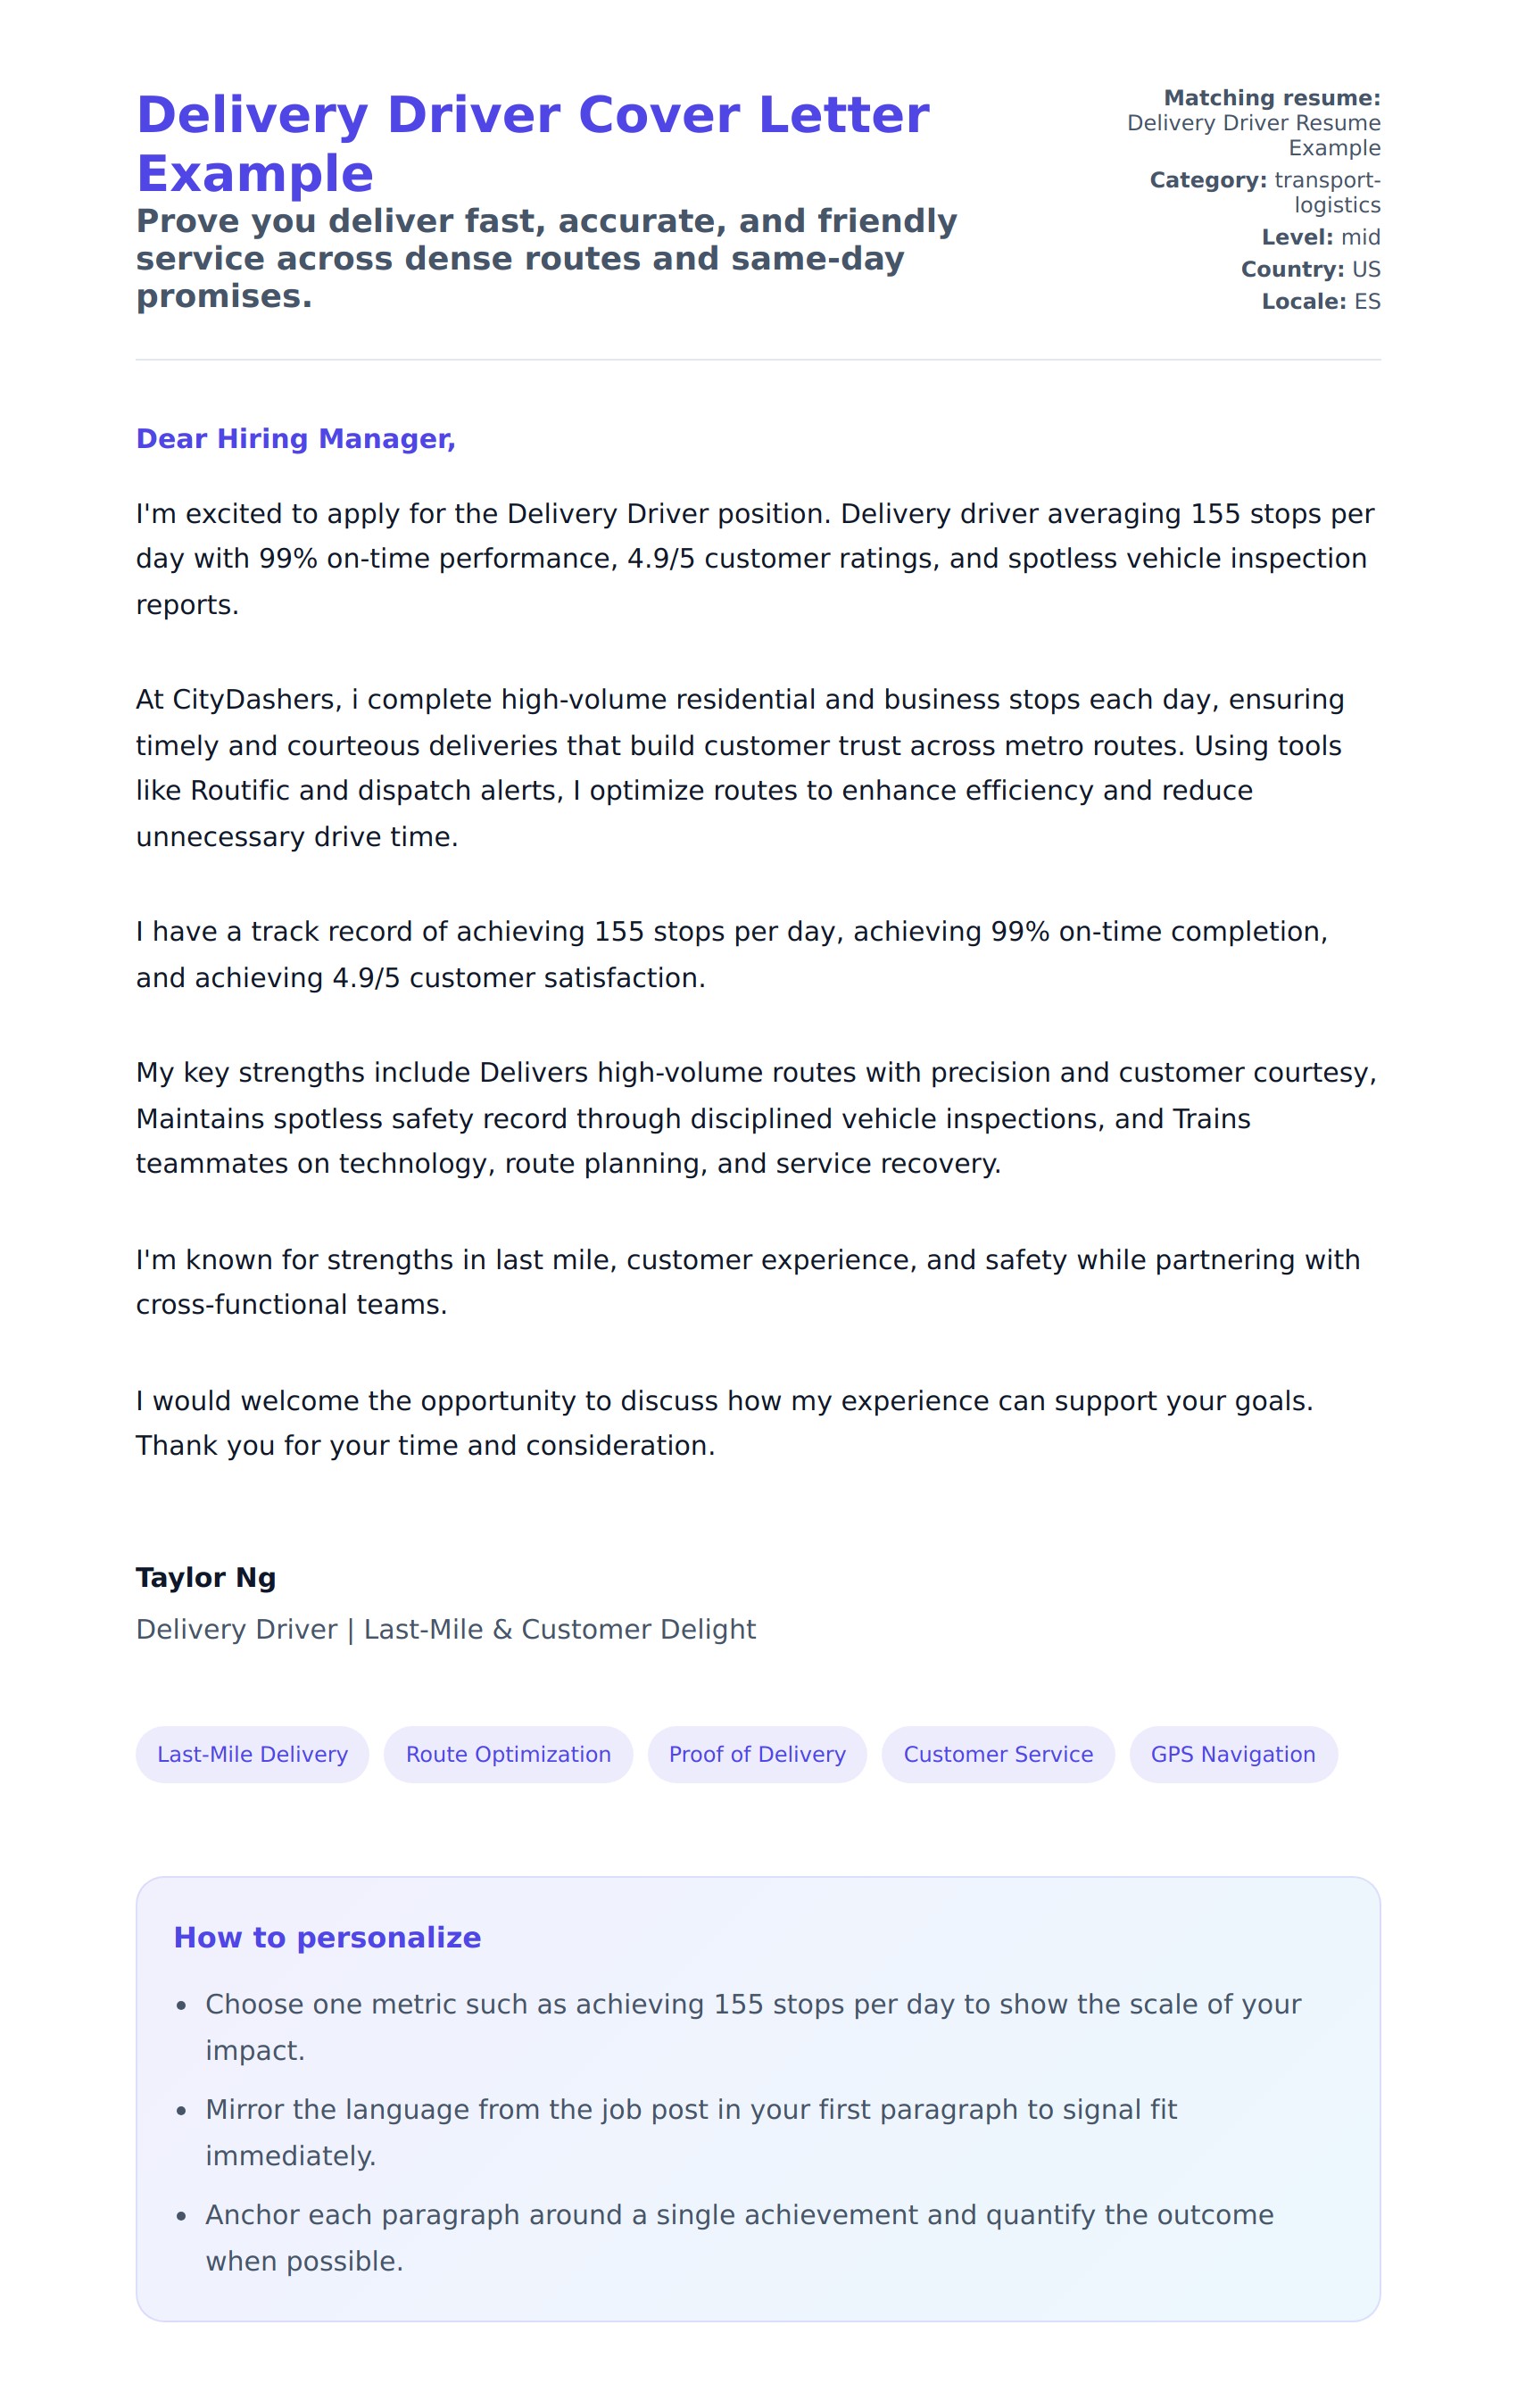Click the Locale ES metadata line

(x=1320, y=302)
